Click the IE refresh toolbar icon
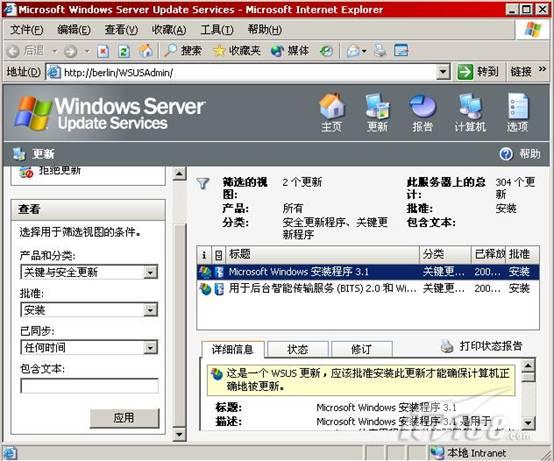This screenshot has height=461, width=554. coord(124,51)
